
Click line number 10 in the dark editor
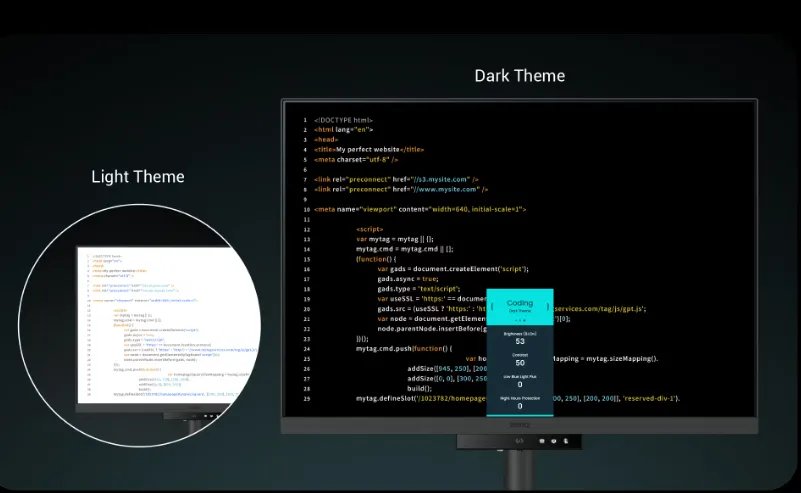(305, 209)
